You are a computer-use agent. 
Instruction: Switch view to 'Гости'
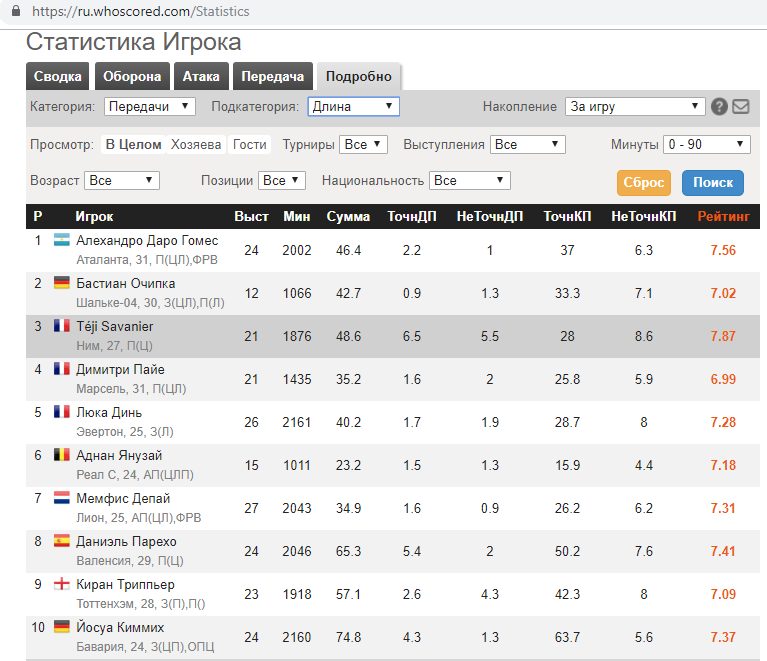pyautogui.click(x=250, y=144)
